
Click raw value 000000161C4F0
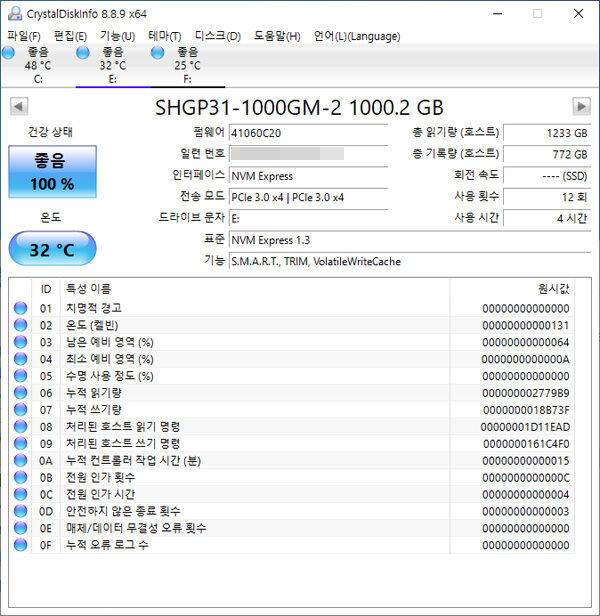tap(526, 444)
